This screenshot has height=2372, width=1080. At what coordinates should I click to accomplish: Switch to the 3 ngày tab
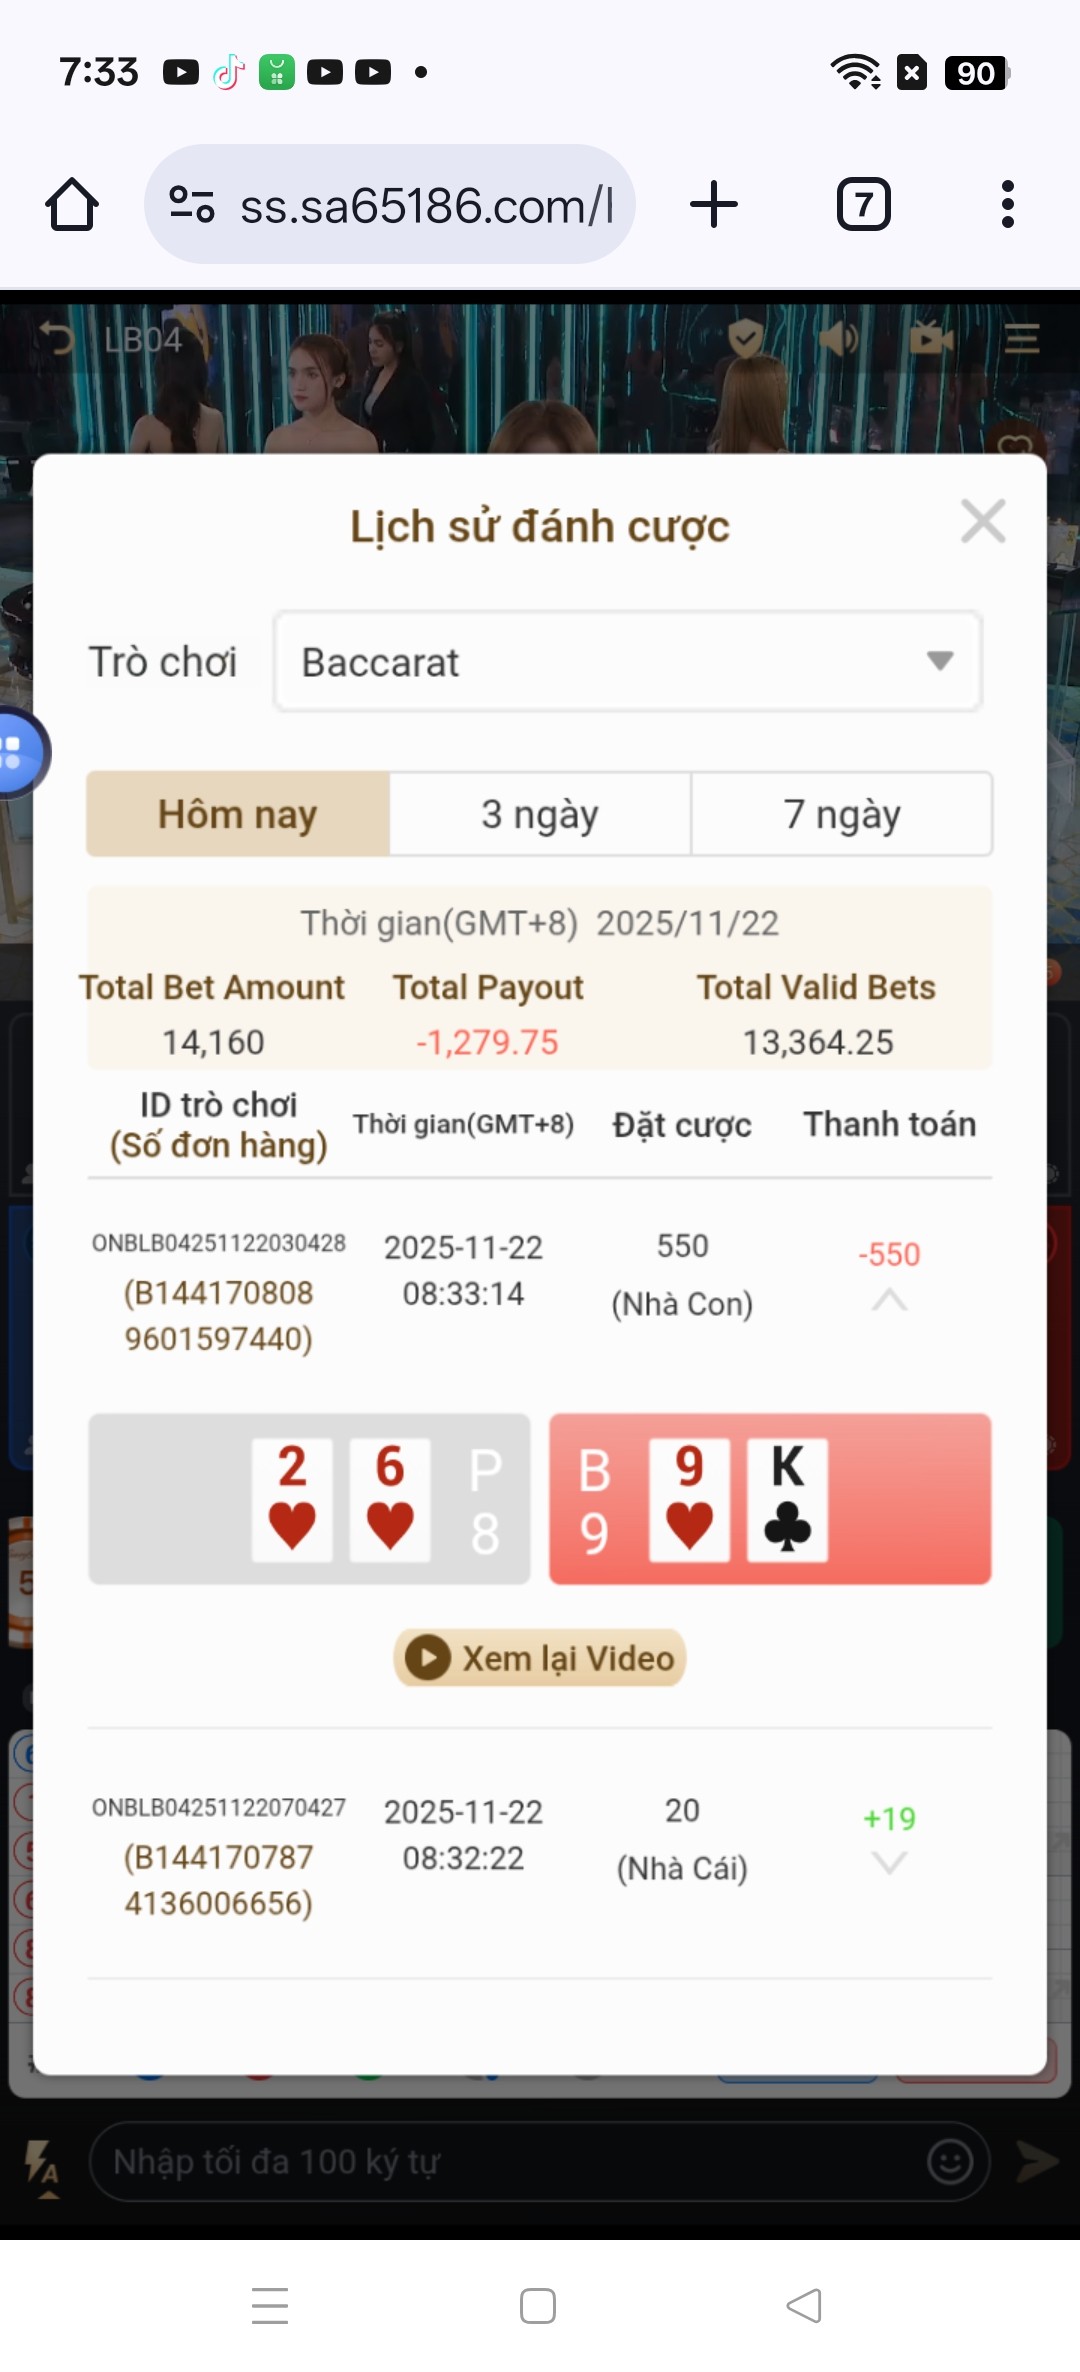click(x=540, y=814)
